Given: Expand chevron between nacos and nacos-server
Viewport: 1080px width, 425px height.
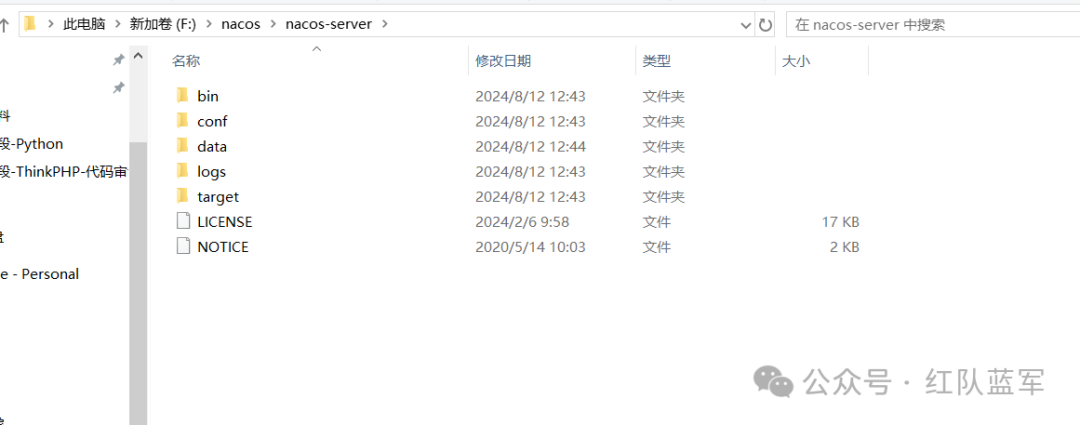Looking at the screenshot, I should tap(273, 25).
